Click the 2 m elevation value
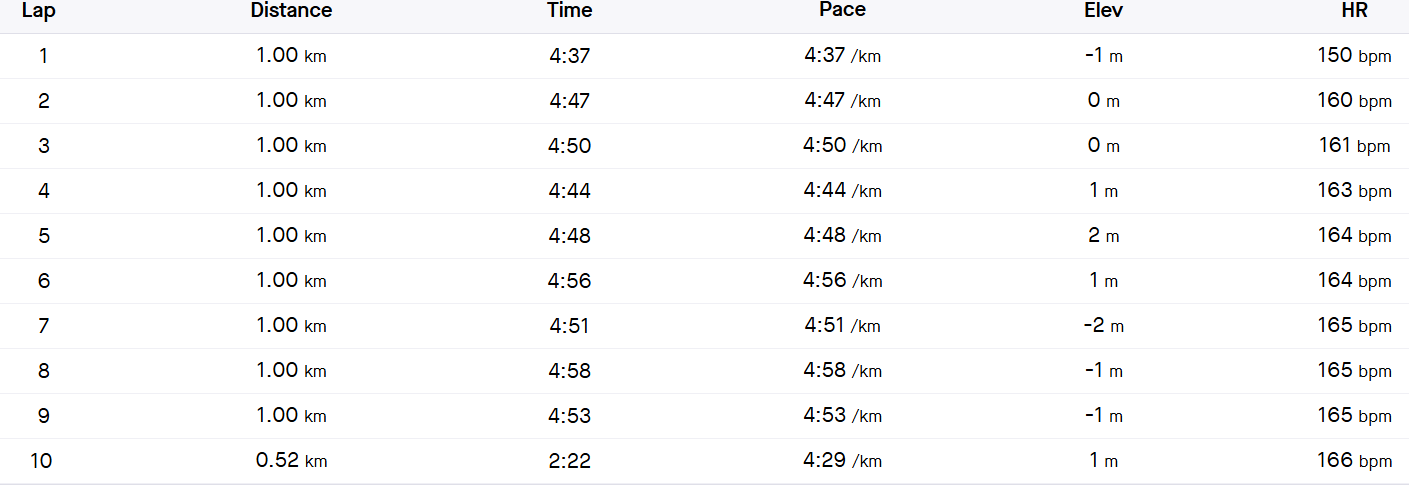 coord(1103,236)
